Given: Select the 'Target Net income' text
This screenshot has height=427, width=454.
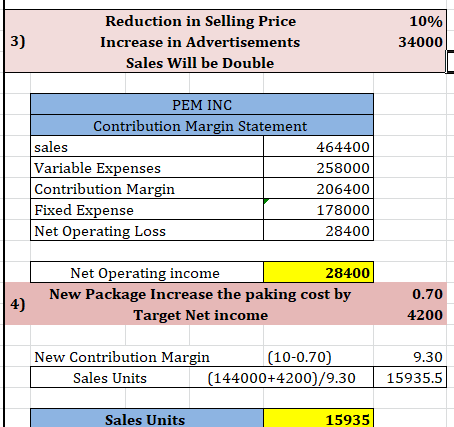Looking at the screenshot, I should coord(201,315).
